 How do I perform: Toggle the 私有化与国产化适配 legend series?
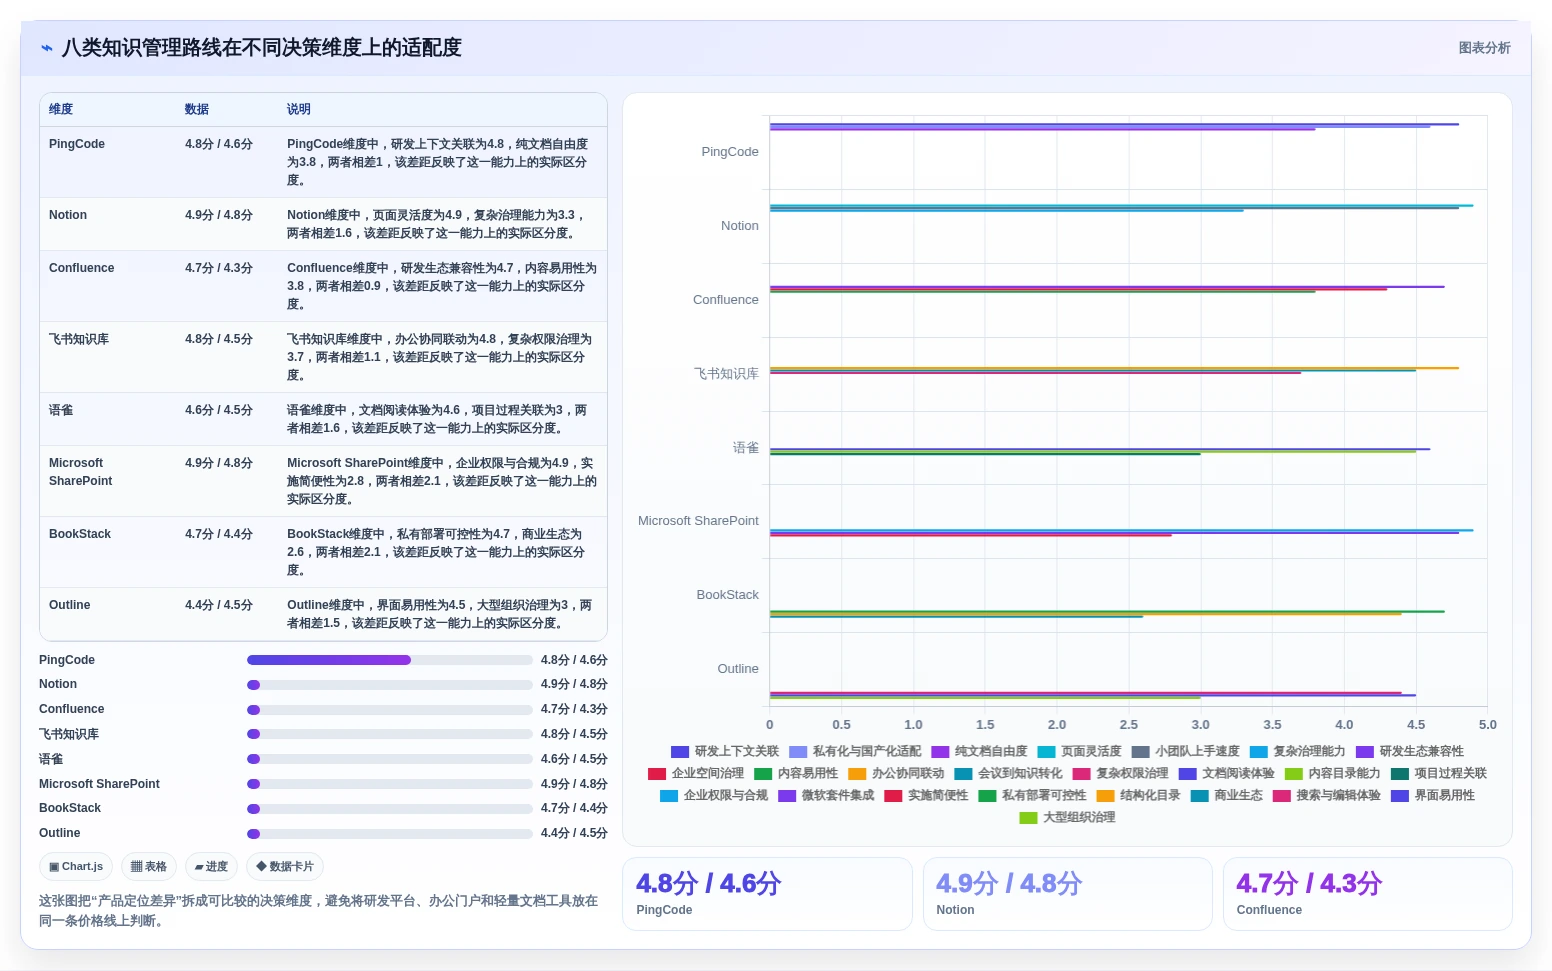click(x=855, y=751)
